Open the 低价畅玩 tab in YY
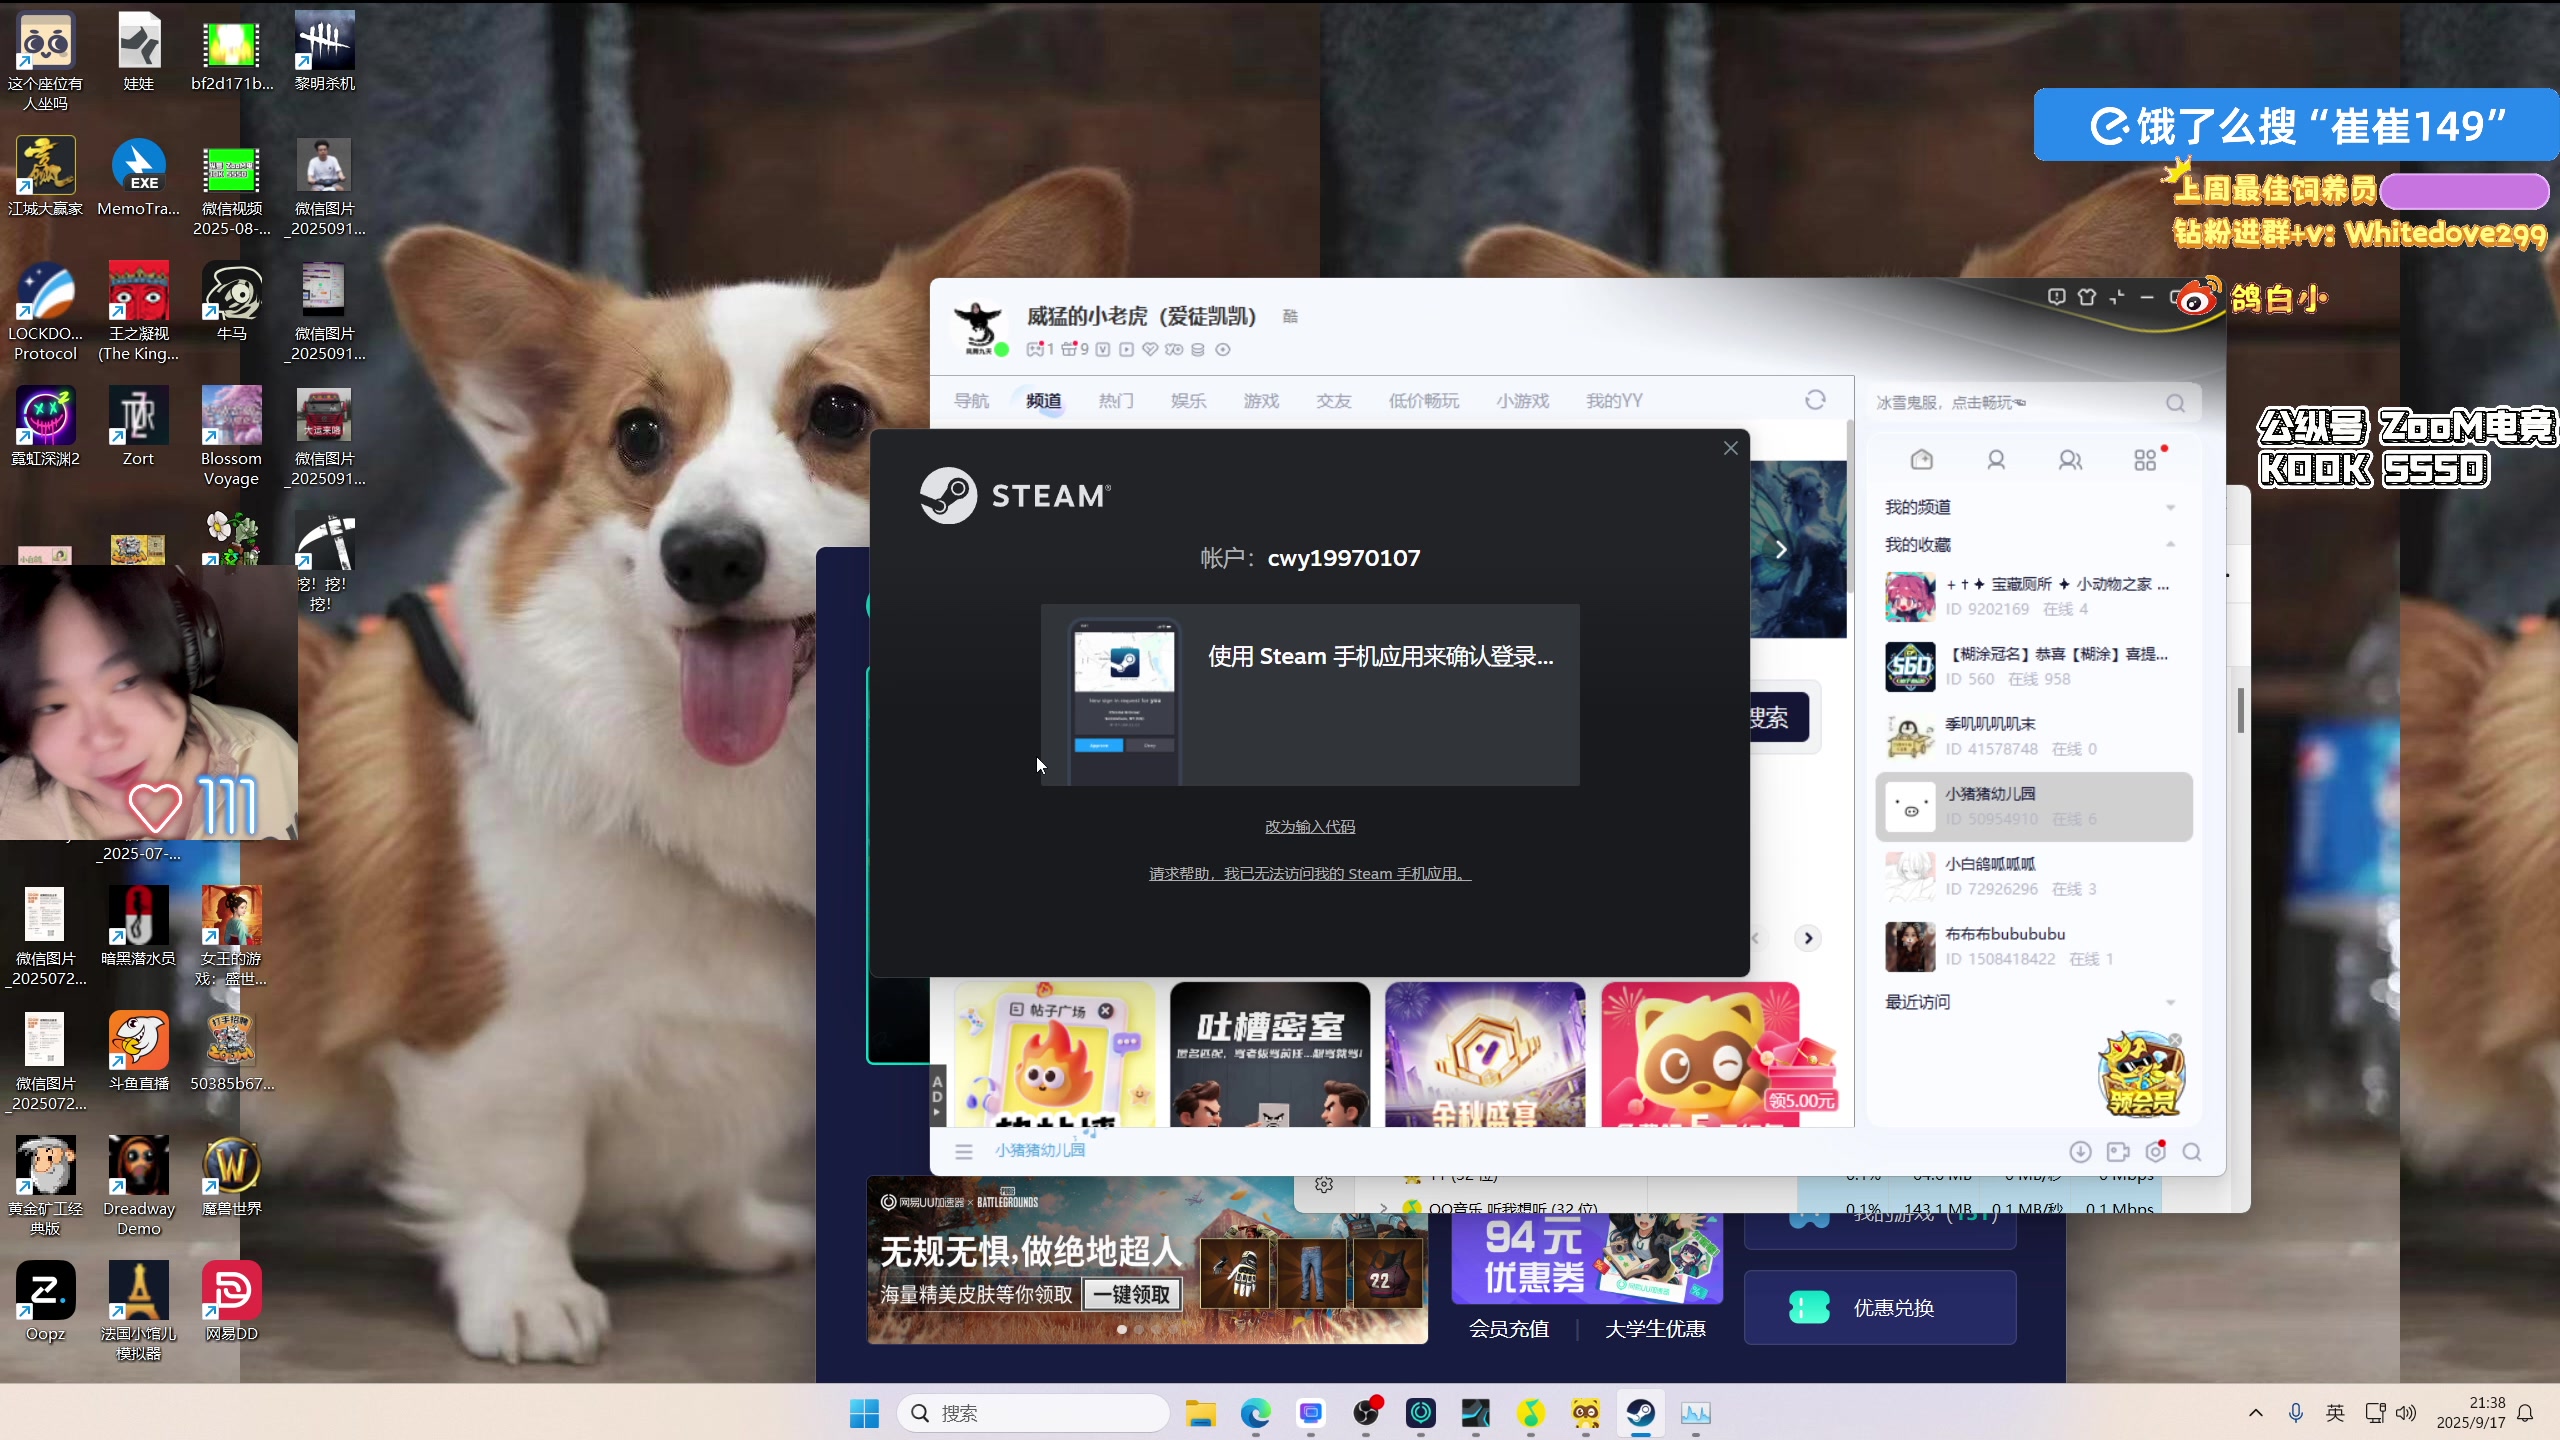2560x1440 pixels. point(1424,401)
